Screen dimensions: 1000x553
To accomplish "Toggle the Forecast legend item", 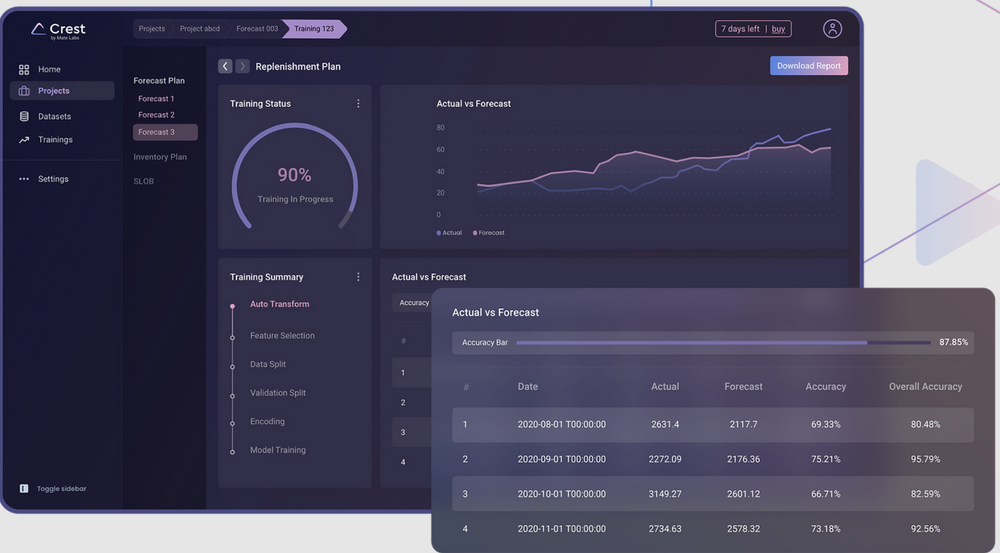I will 489,233.
